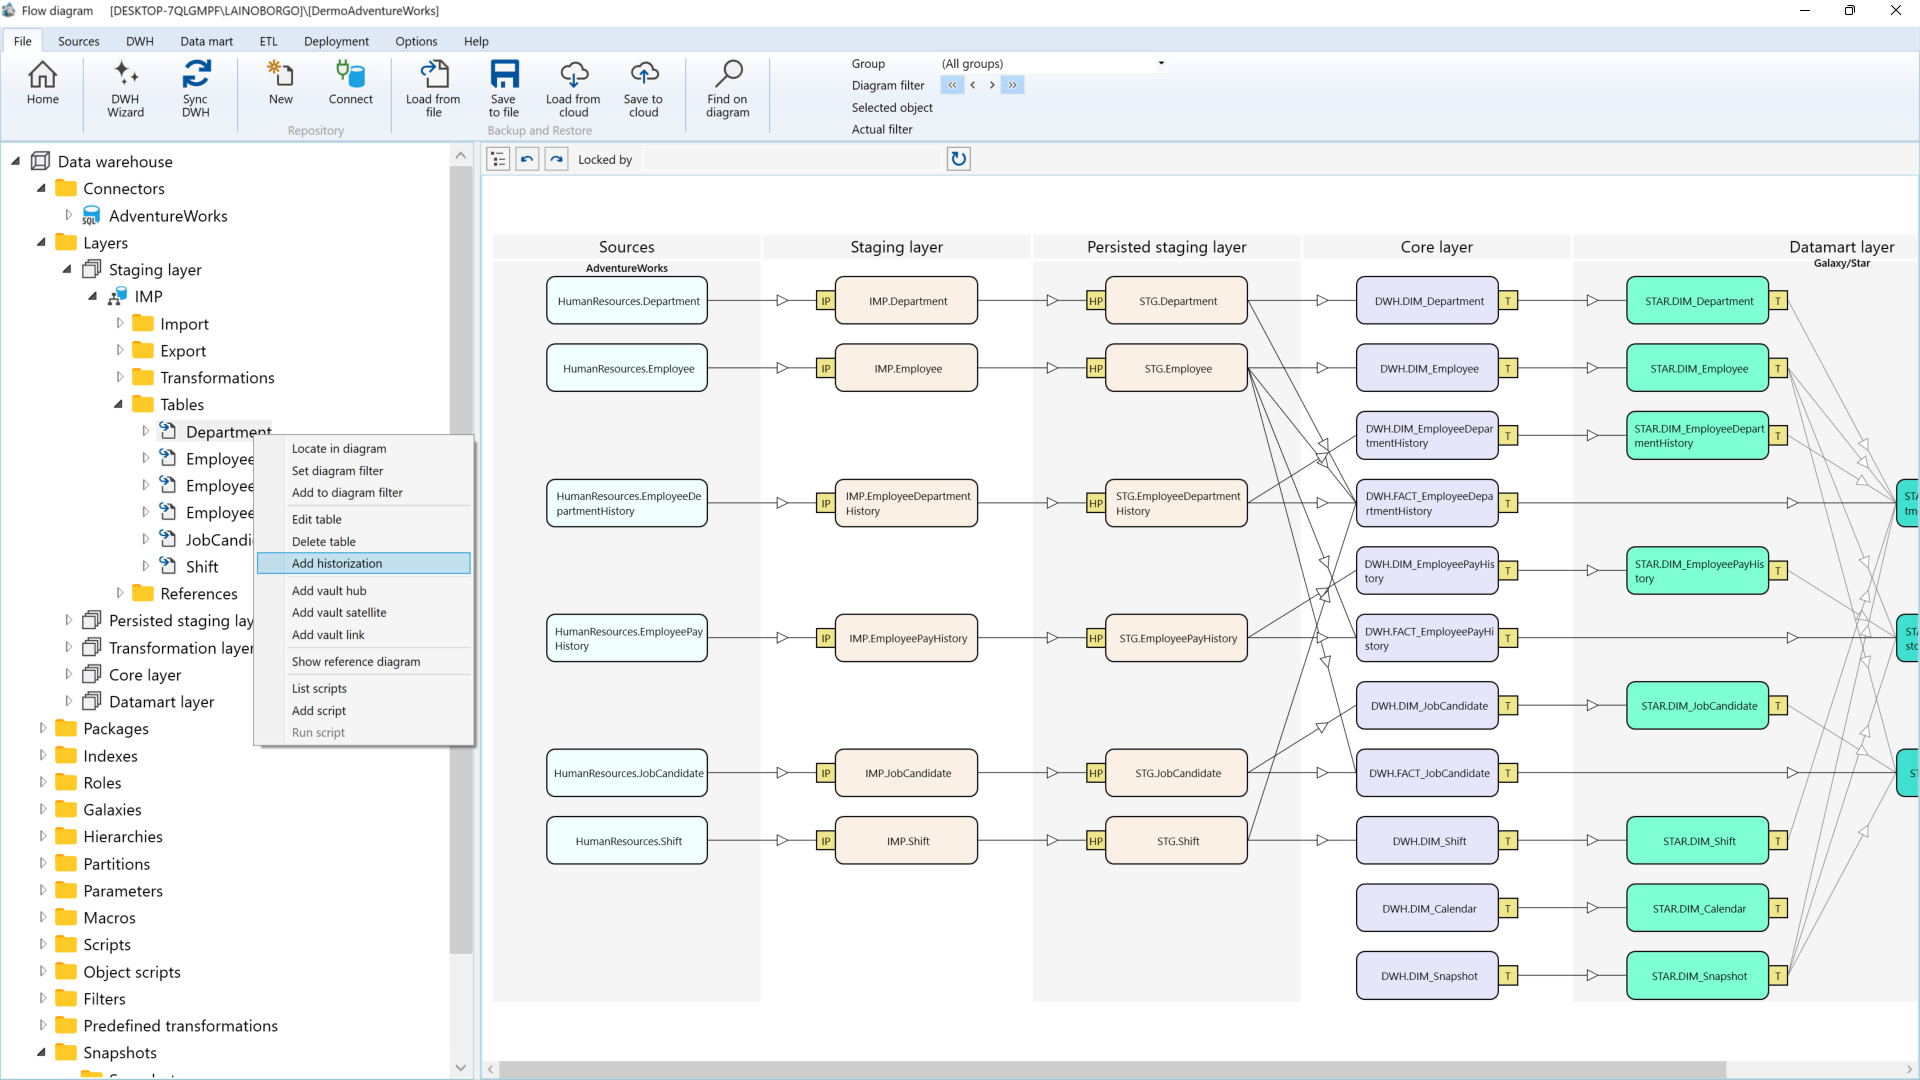Viewport: 1920px width, 1080px height.
Task: Select DWH.FACT_JobCandidate core node
Action: coord(1428,773)
